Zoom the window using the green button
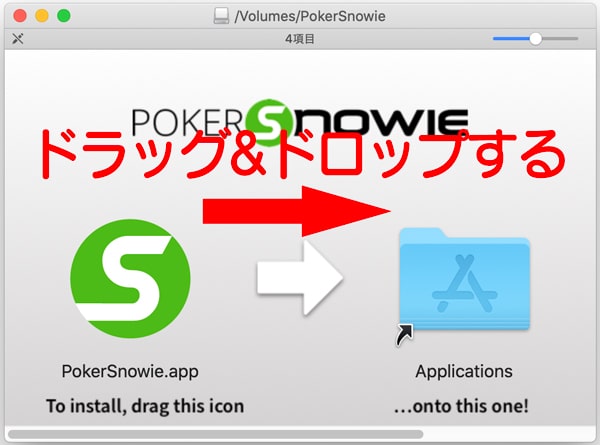The image size is (600, 445). pyautogui.click(x=63, y=15)
